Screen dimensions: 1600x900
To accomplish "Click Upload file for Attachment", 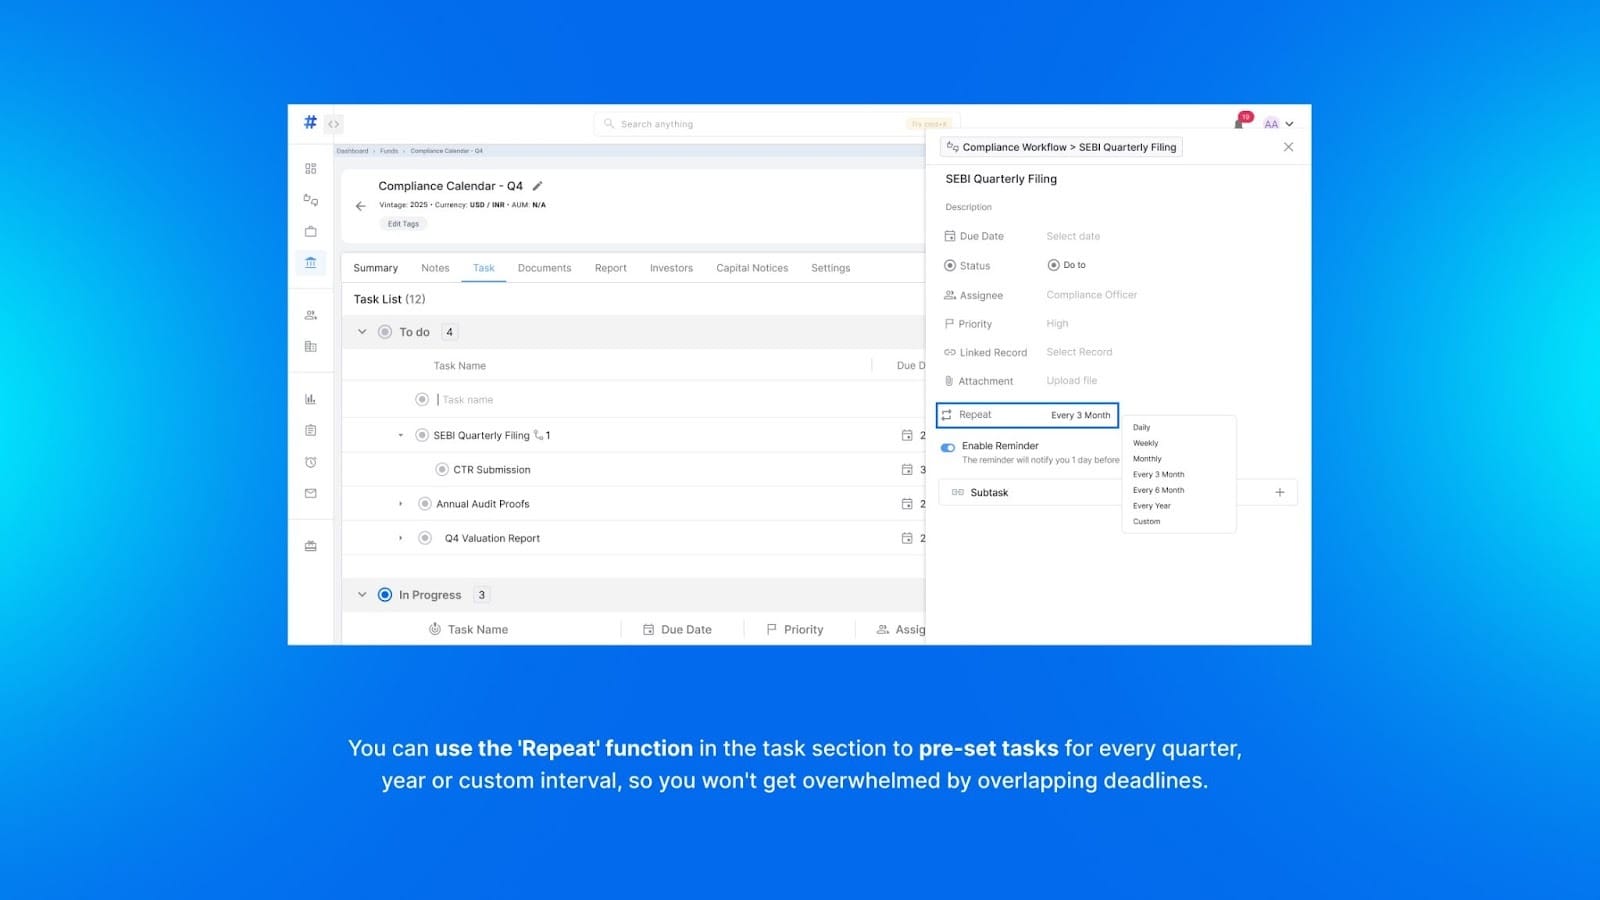I will 1071,381.
